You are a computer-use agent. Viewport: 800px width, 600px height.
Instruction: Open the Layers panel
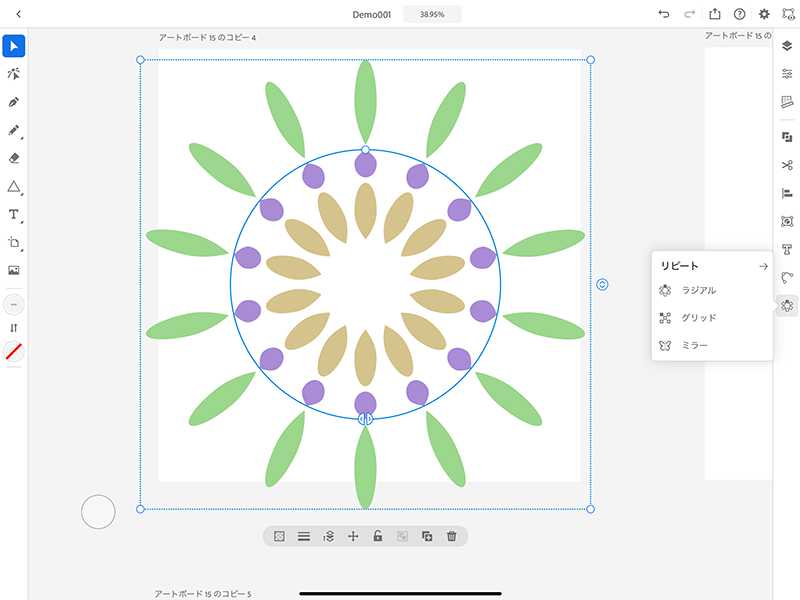pyautogui.click(x=787, y=46)
